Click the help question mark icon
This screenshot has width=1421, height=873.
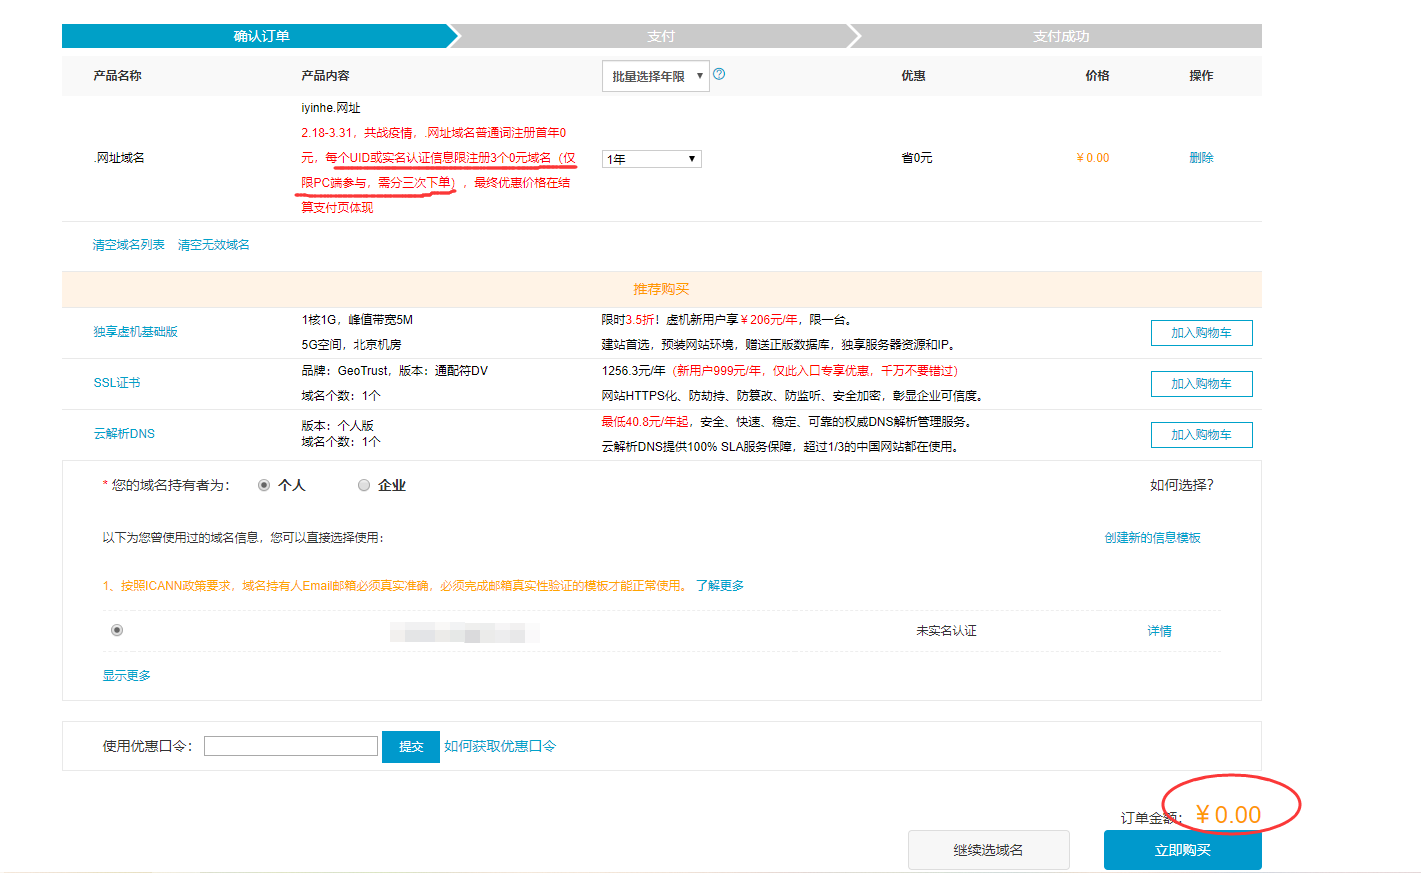(719, 74)
